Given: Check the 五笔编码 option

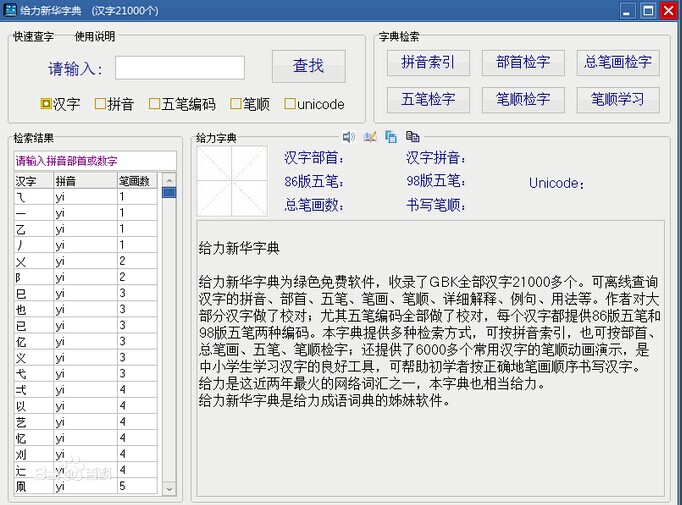Looking at the screenshot, I should [x=154, y=104].
